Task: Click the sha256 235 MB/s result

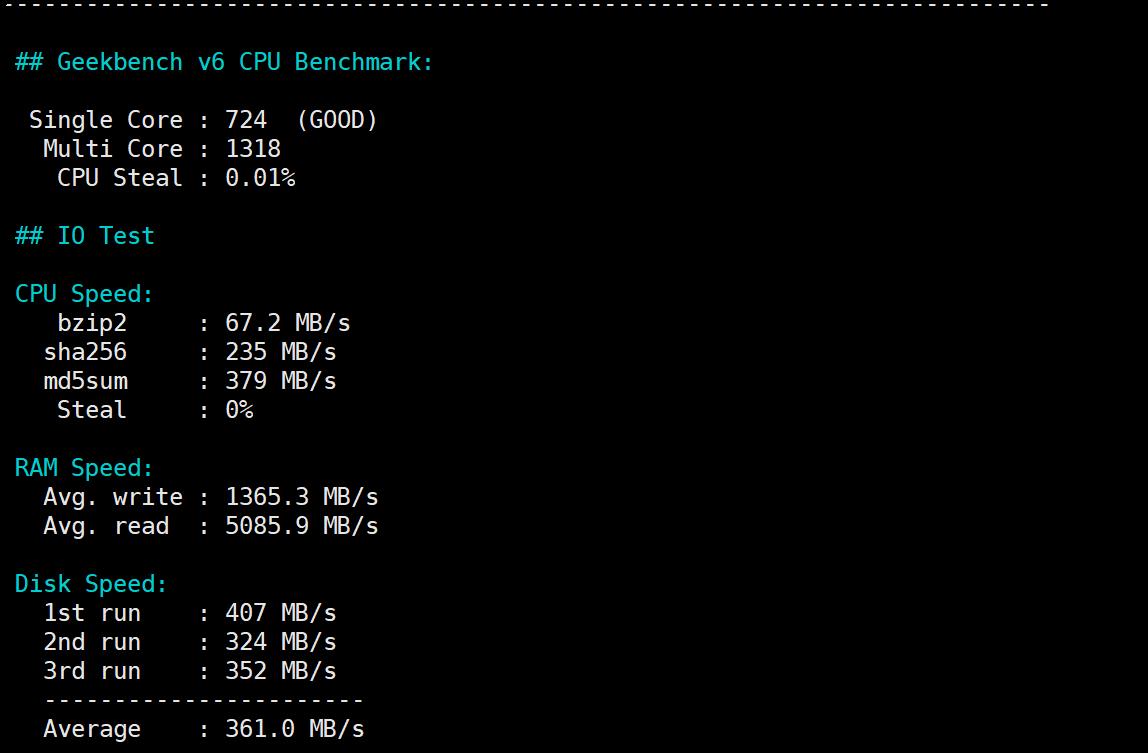Action: pyautogui.click(x=281, y=352)
